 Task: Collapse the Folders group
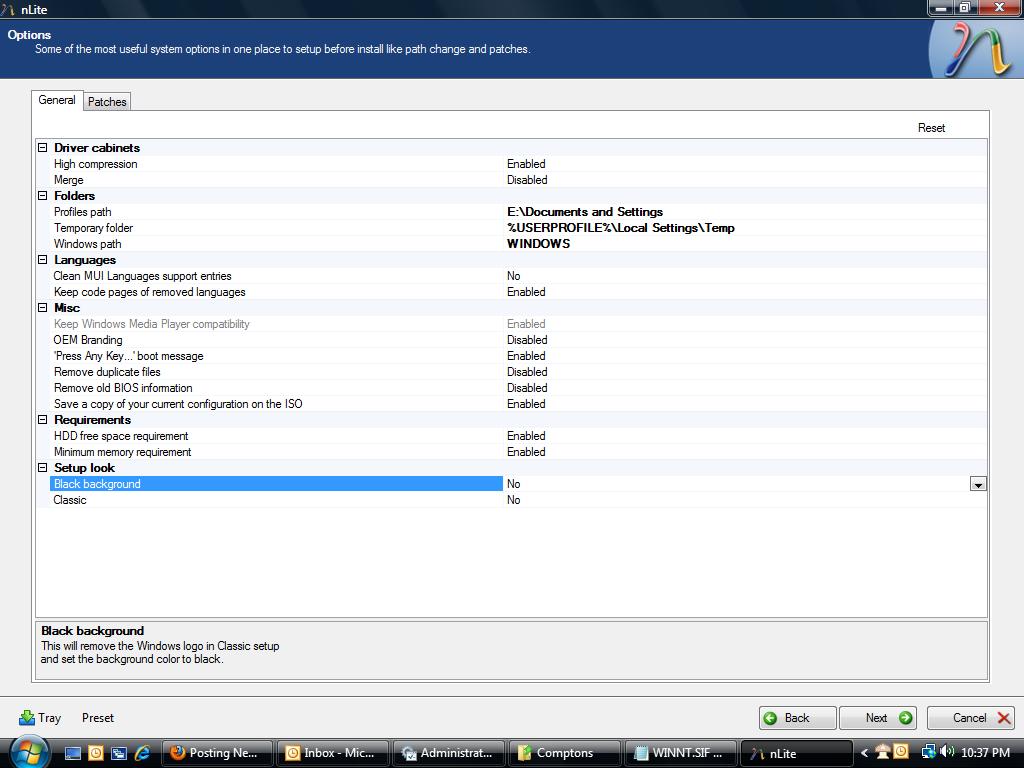[x=42, y=196]
